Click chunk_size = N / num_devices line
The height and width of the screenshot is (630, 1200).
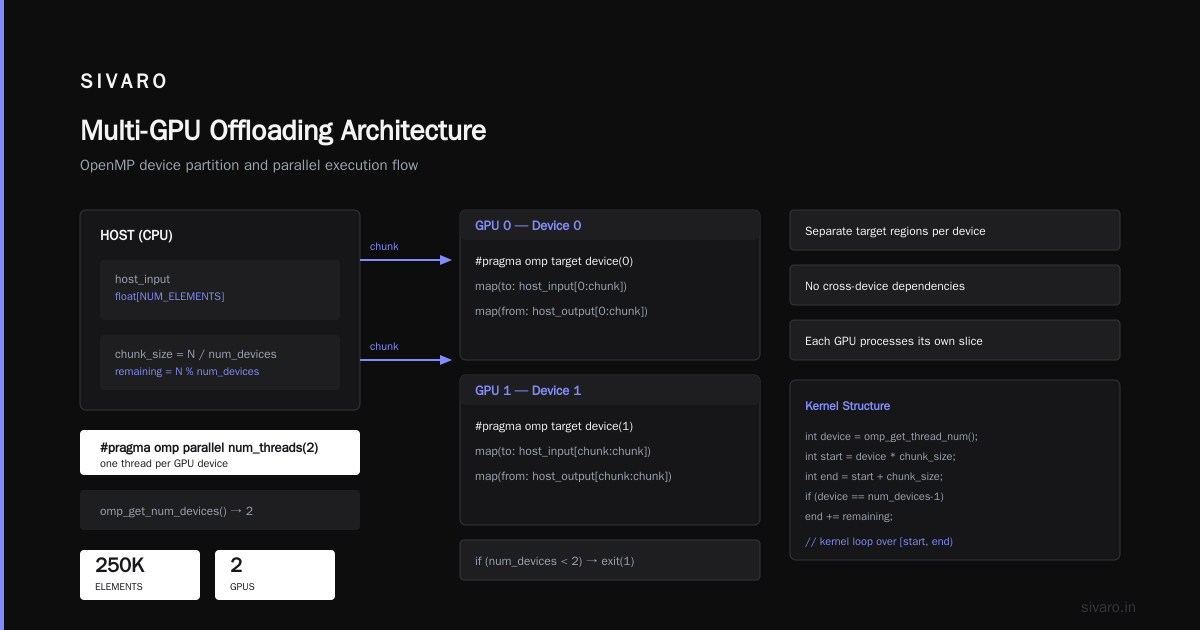196,354
